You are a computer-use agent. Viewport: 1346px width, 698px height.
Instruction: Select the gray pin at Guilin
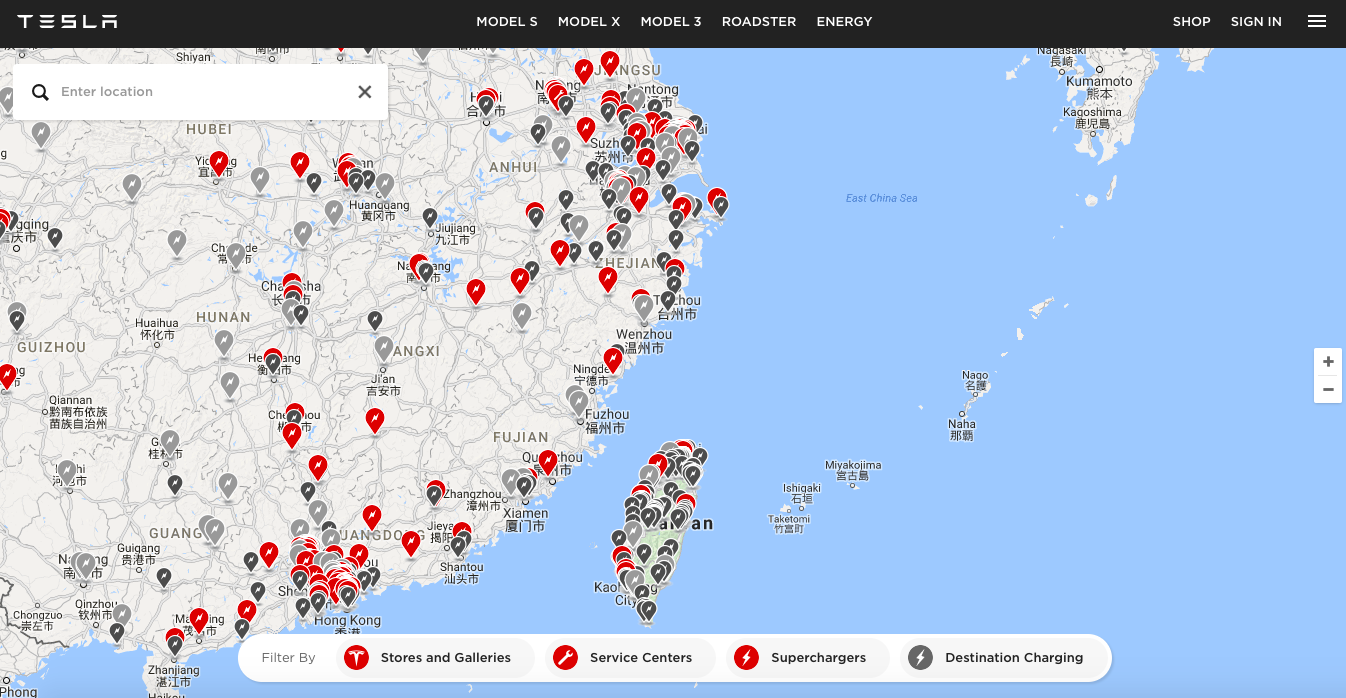170,442
